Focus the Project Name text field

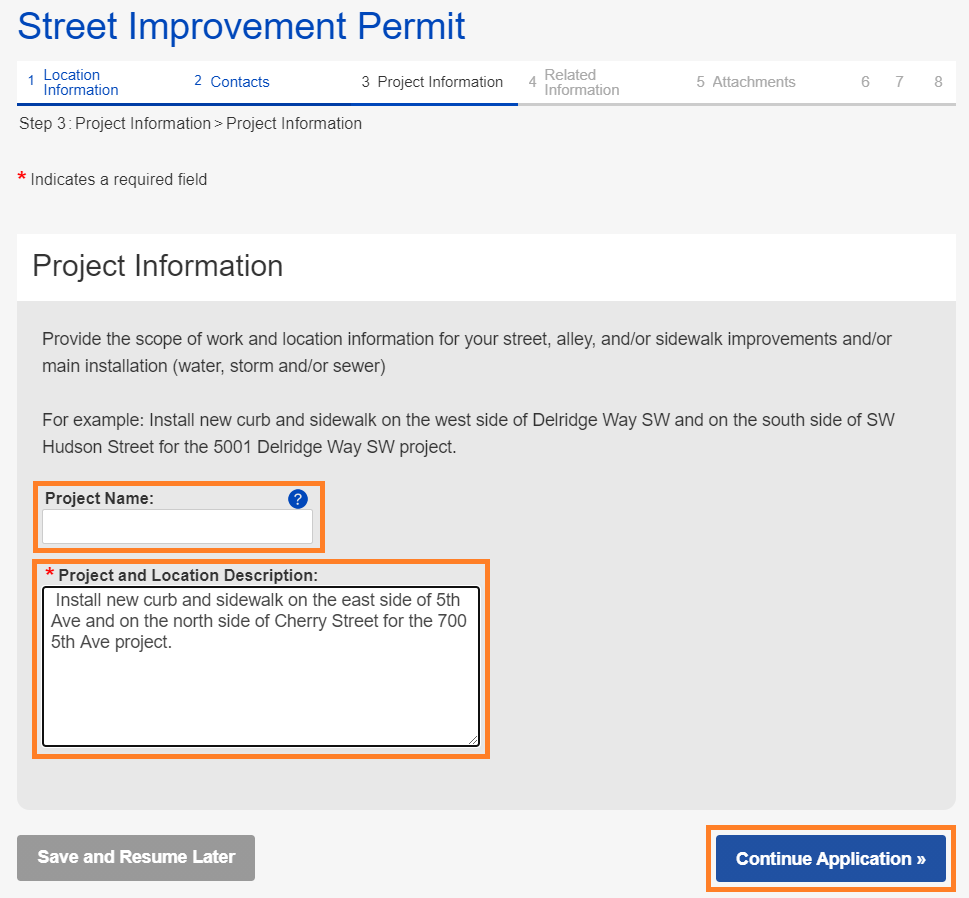pyautogui.click(x=177, y=527)
